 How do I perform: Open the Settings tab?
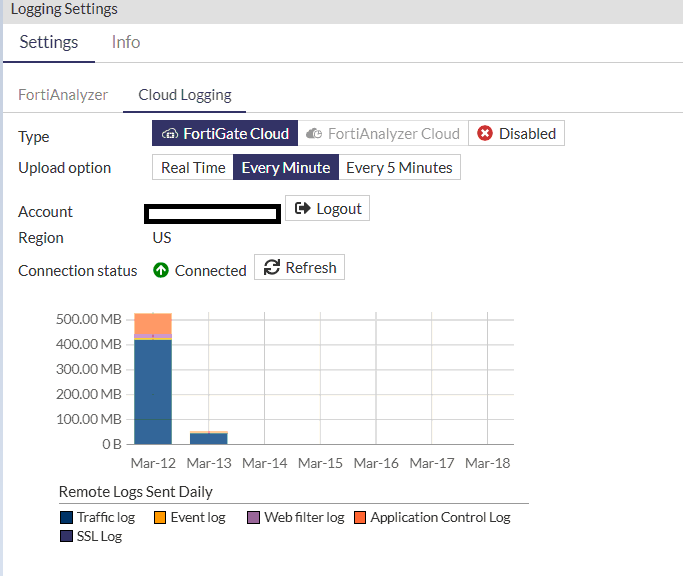click(x=49, y=42)
